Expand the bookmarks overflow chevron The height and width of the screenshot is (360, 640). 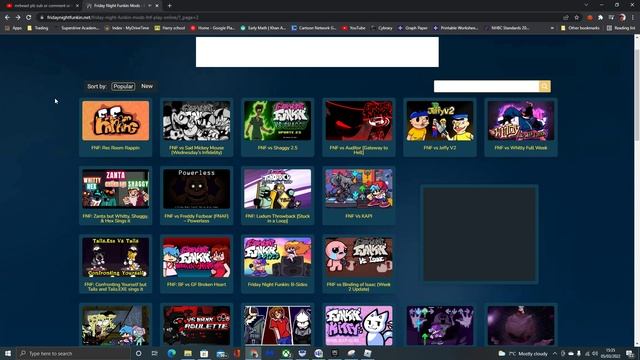552,28
